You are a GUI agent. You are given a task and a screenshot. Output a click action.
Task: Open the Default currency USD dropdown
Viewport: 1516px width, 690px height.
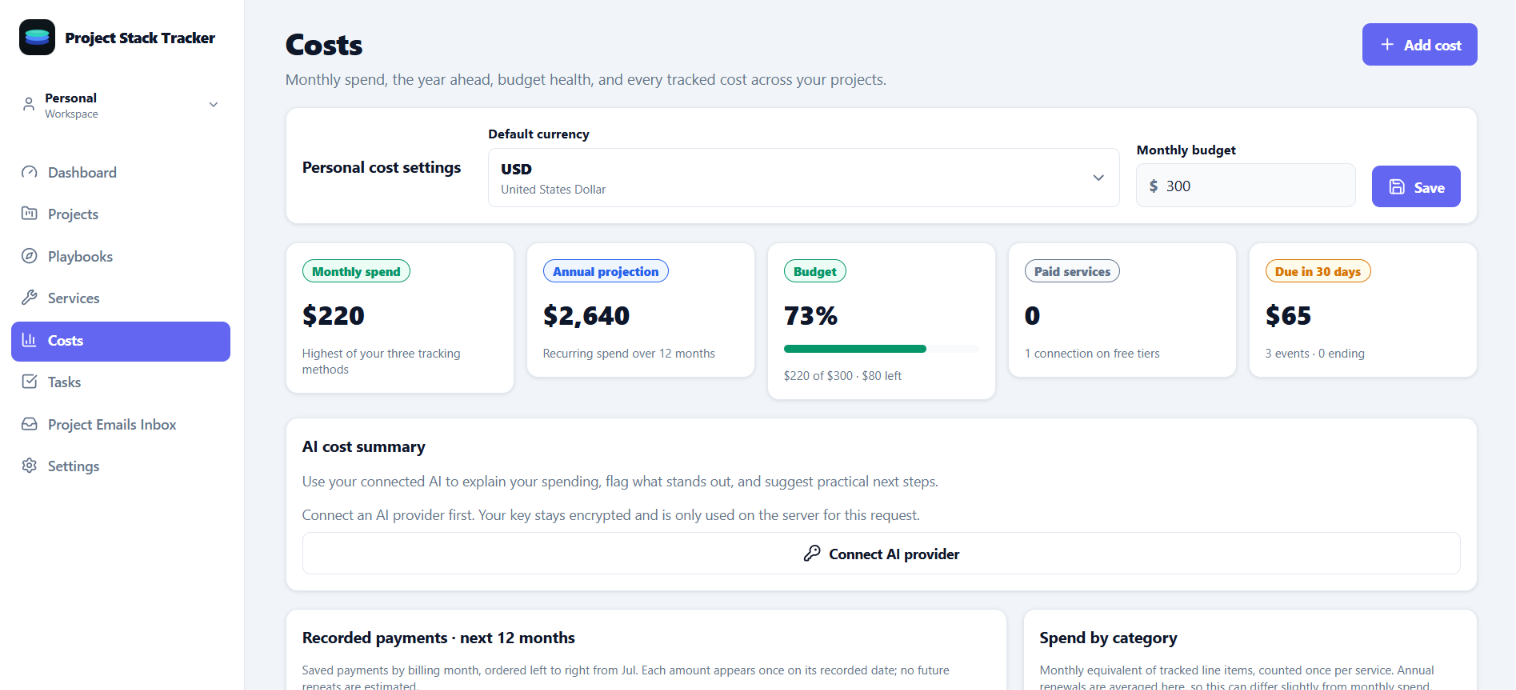pyautogui.click(x=803, y=178)
